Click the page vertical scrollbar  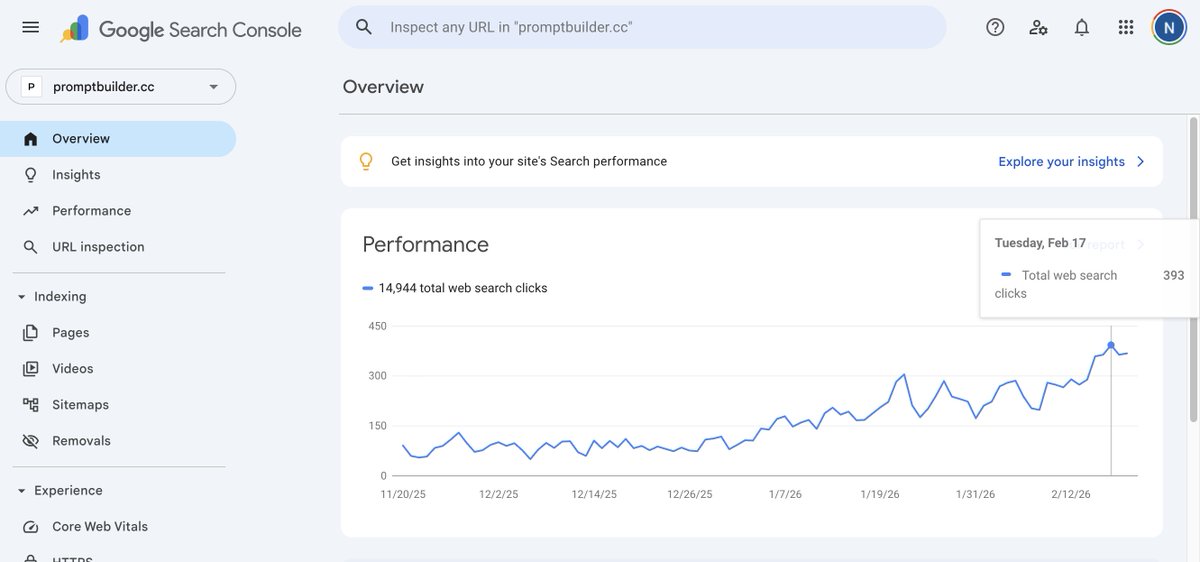(1193, 270)
